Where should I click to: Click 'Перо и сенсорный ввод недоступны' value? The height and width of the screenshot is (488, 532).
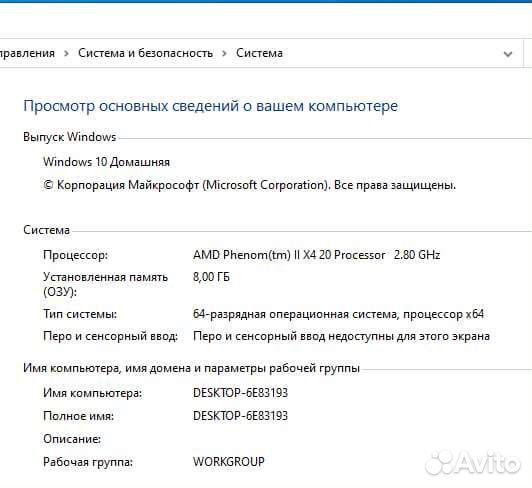click(x=341, y=336)
